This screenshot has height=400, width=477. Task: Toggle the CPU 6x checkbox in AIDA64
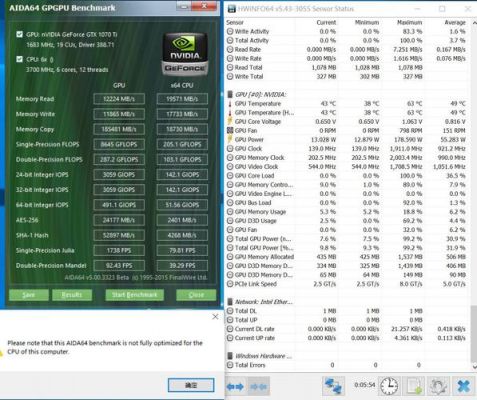(x=20, y=59)
